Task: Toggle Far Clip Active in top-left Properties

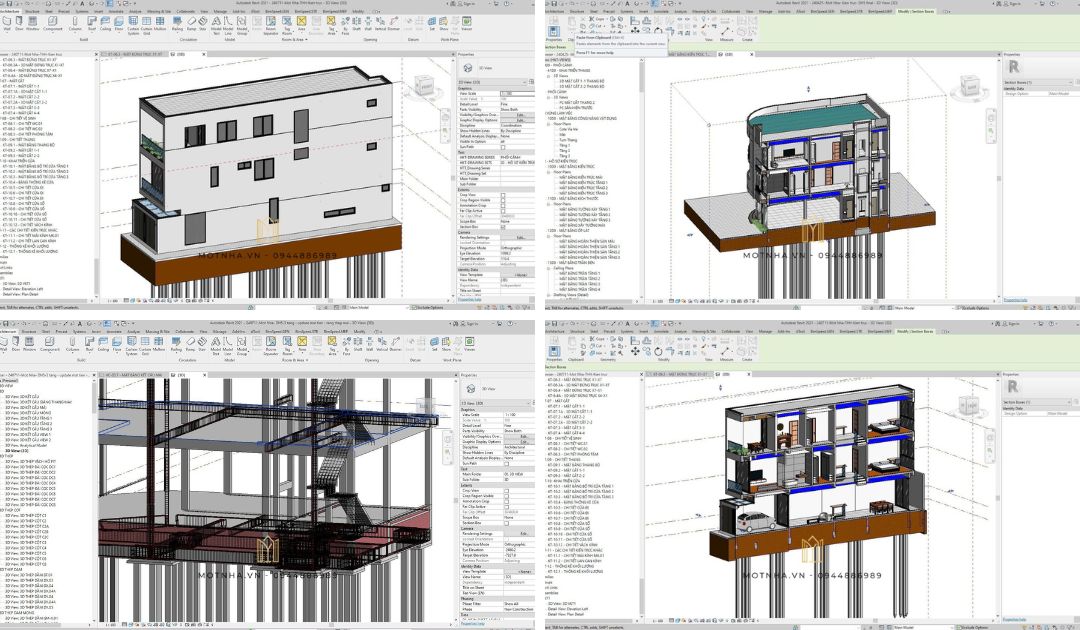Action: point(503,211)
